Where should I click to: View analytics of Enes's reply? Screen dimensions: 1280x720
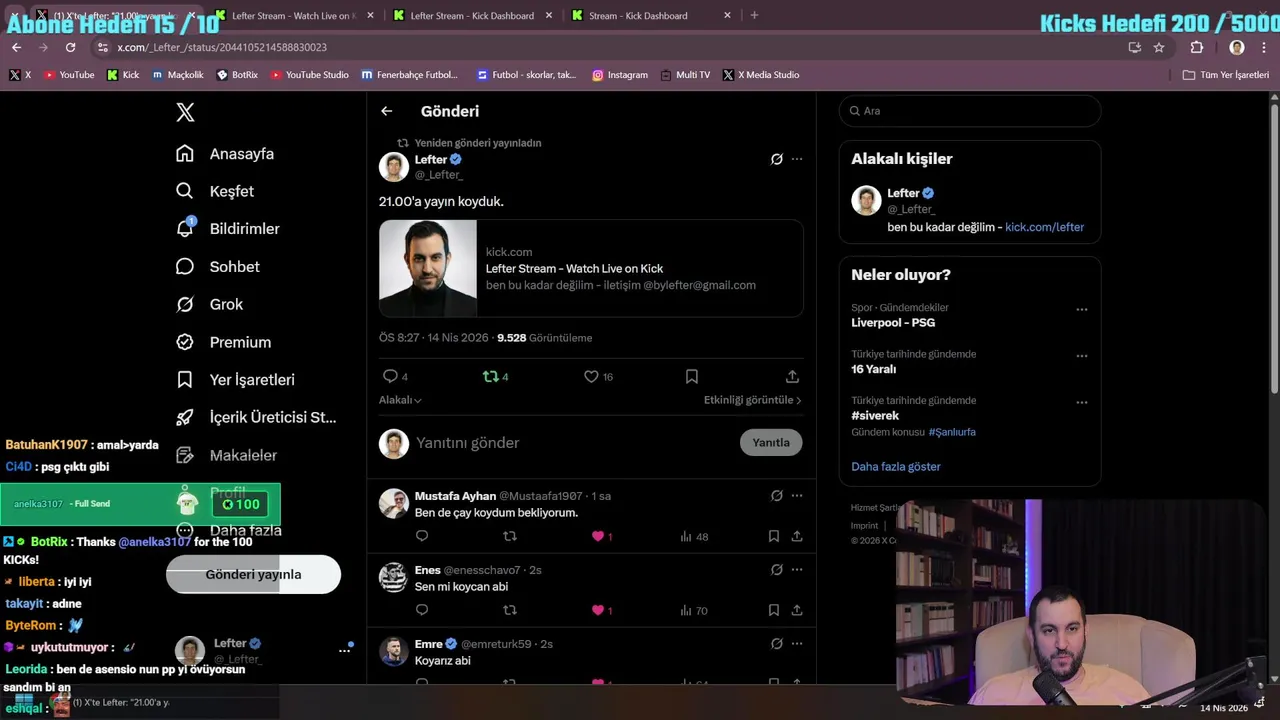[694, 611]
